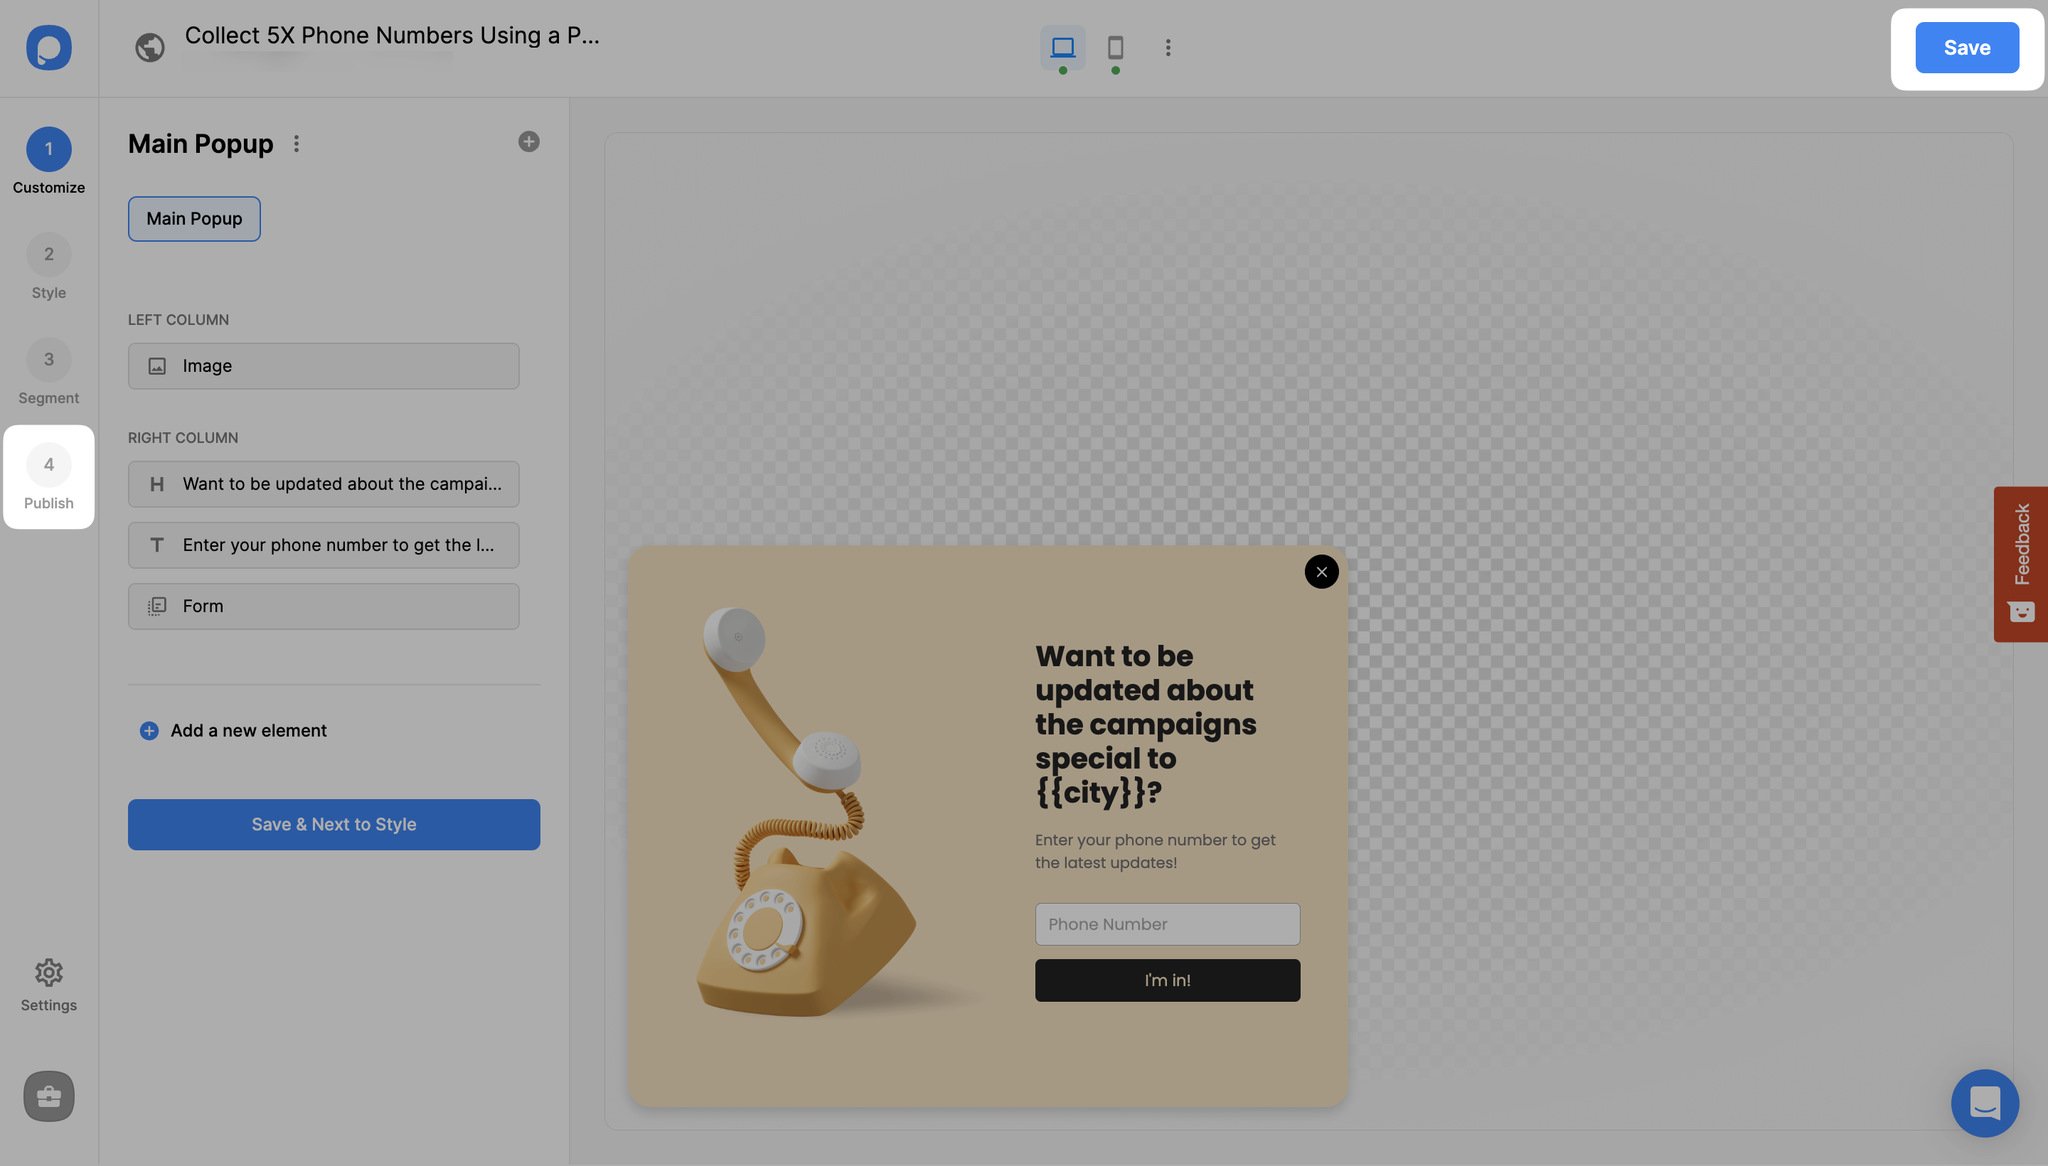Switch to desktop preview icon
The width and height of the screenshot is (2048, 1166).
coord(1062,47)
